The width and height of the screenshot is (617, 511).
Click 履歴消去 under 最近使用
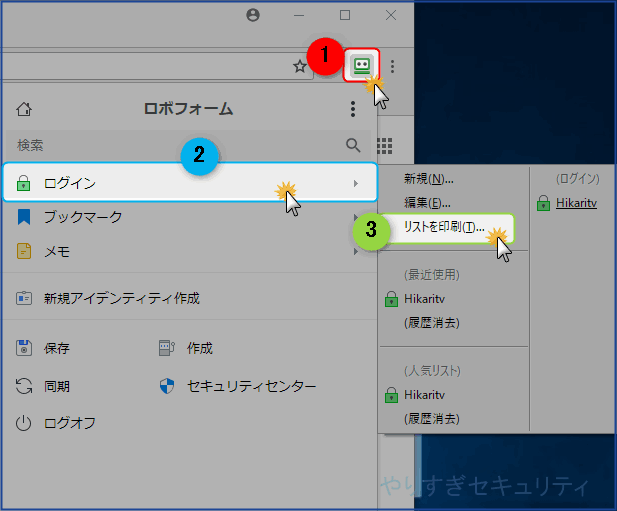pos(432,323)
